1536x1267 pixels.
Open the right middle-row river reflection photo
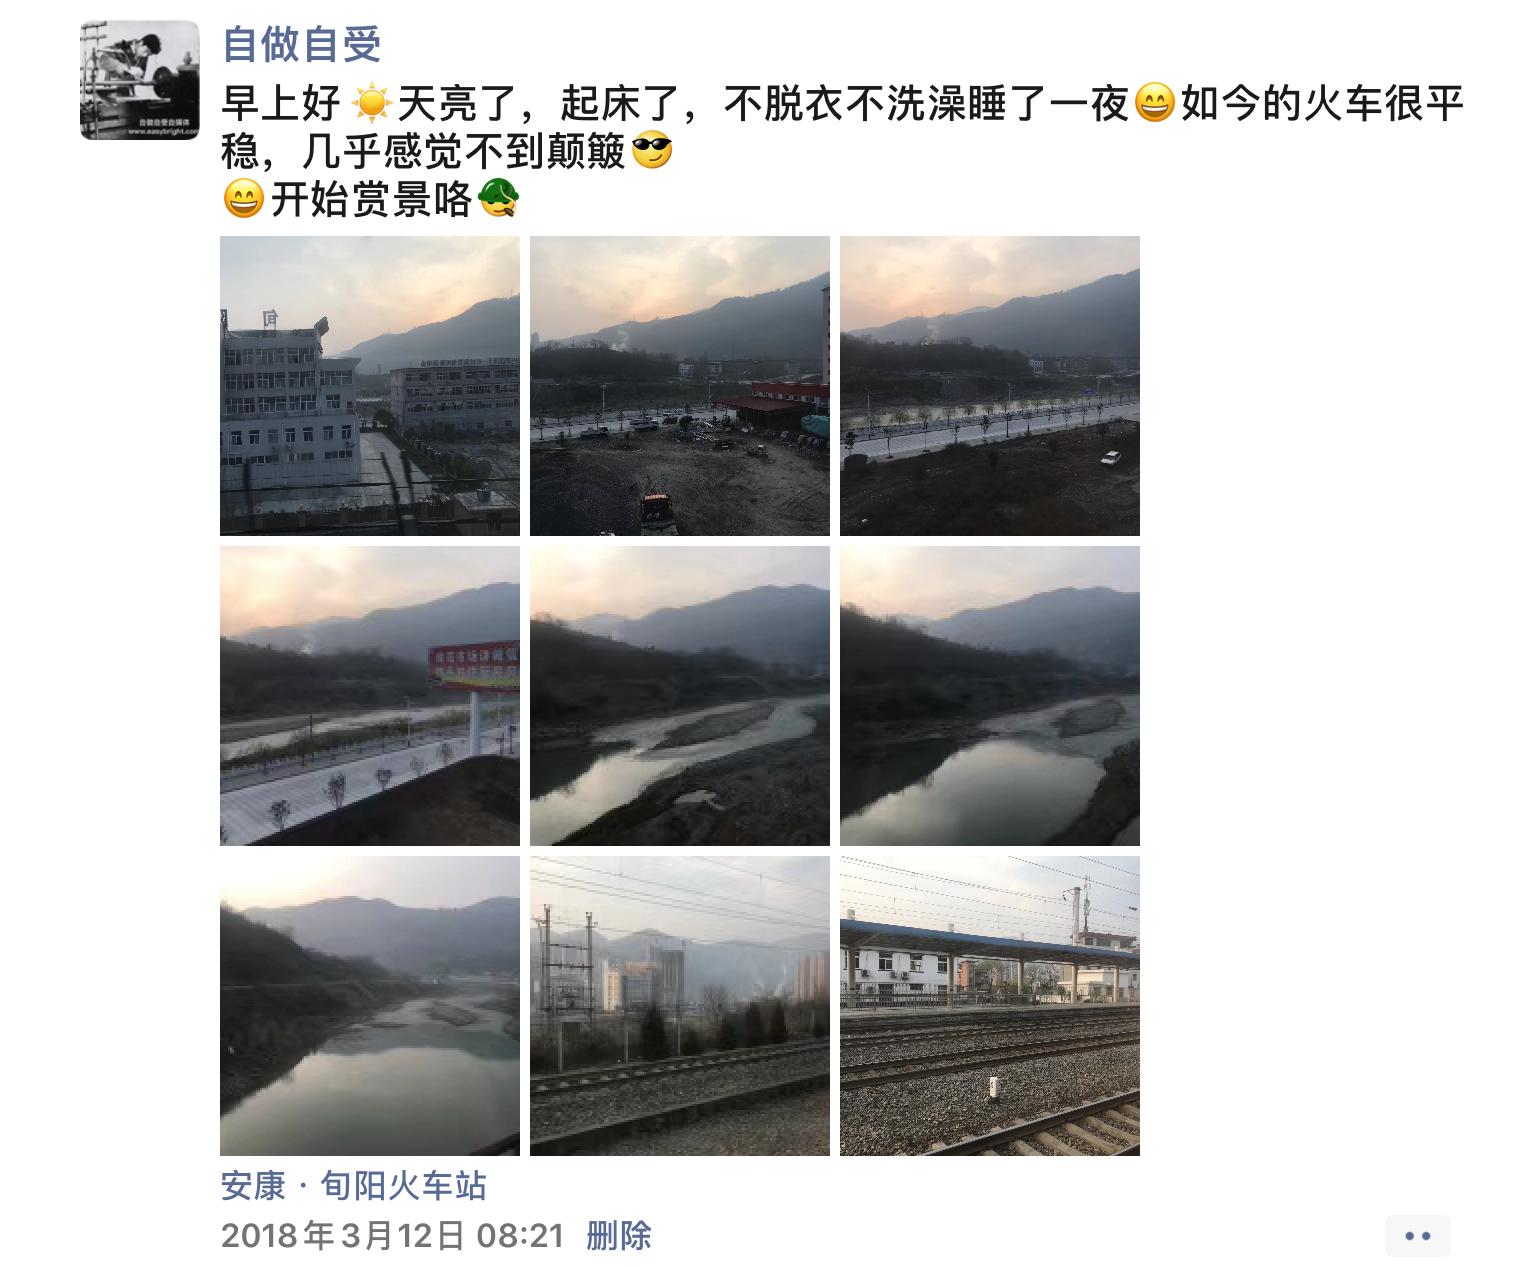[990, 696]
